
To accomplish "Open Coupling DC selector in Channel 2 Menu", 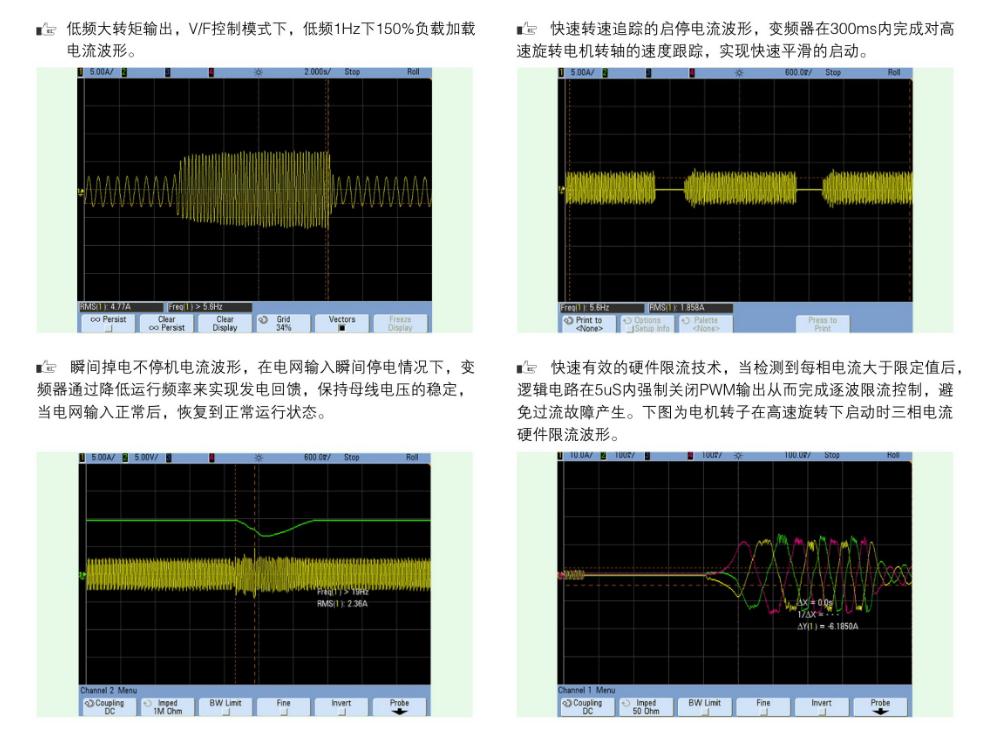I will (x=108, y=706).
